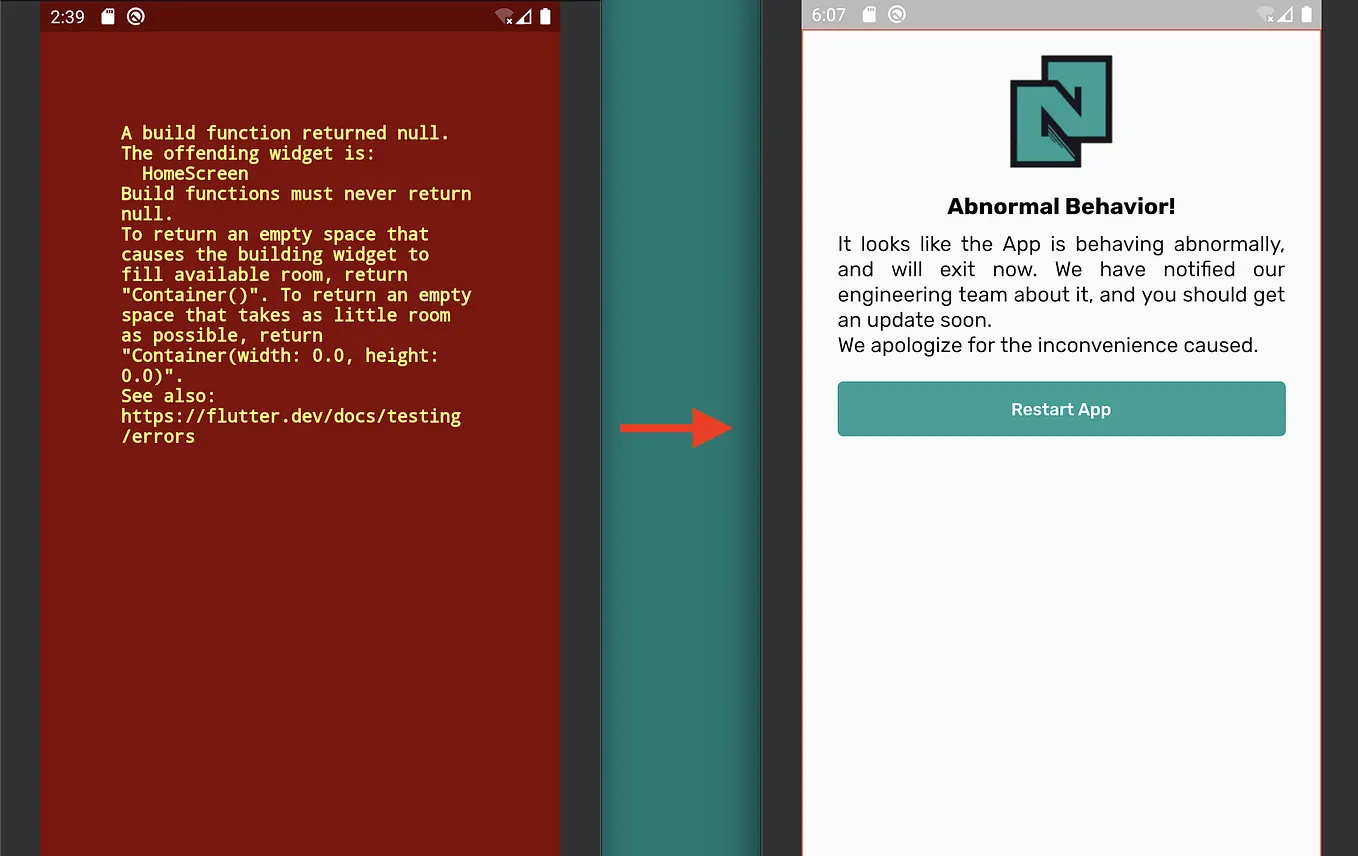This screenshot has width=1358, height=856.
Task: Click the cellular signal icon on the left status bar
Action: 524,17
